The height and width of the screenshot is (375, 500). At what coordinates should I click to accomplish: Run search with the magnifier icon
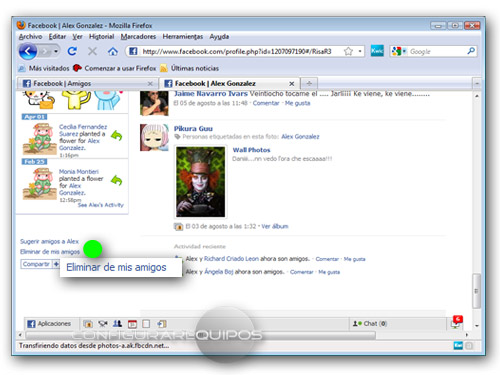[471, 51]
